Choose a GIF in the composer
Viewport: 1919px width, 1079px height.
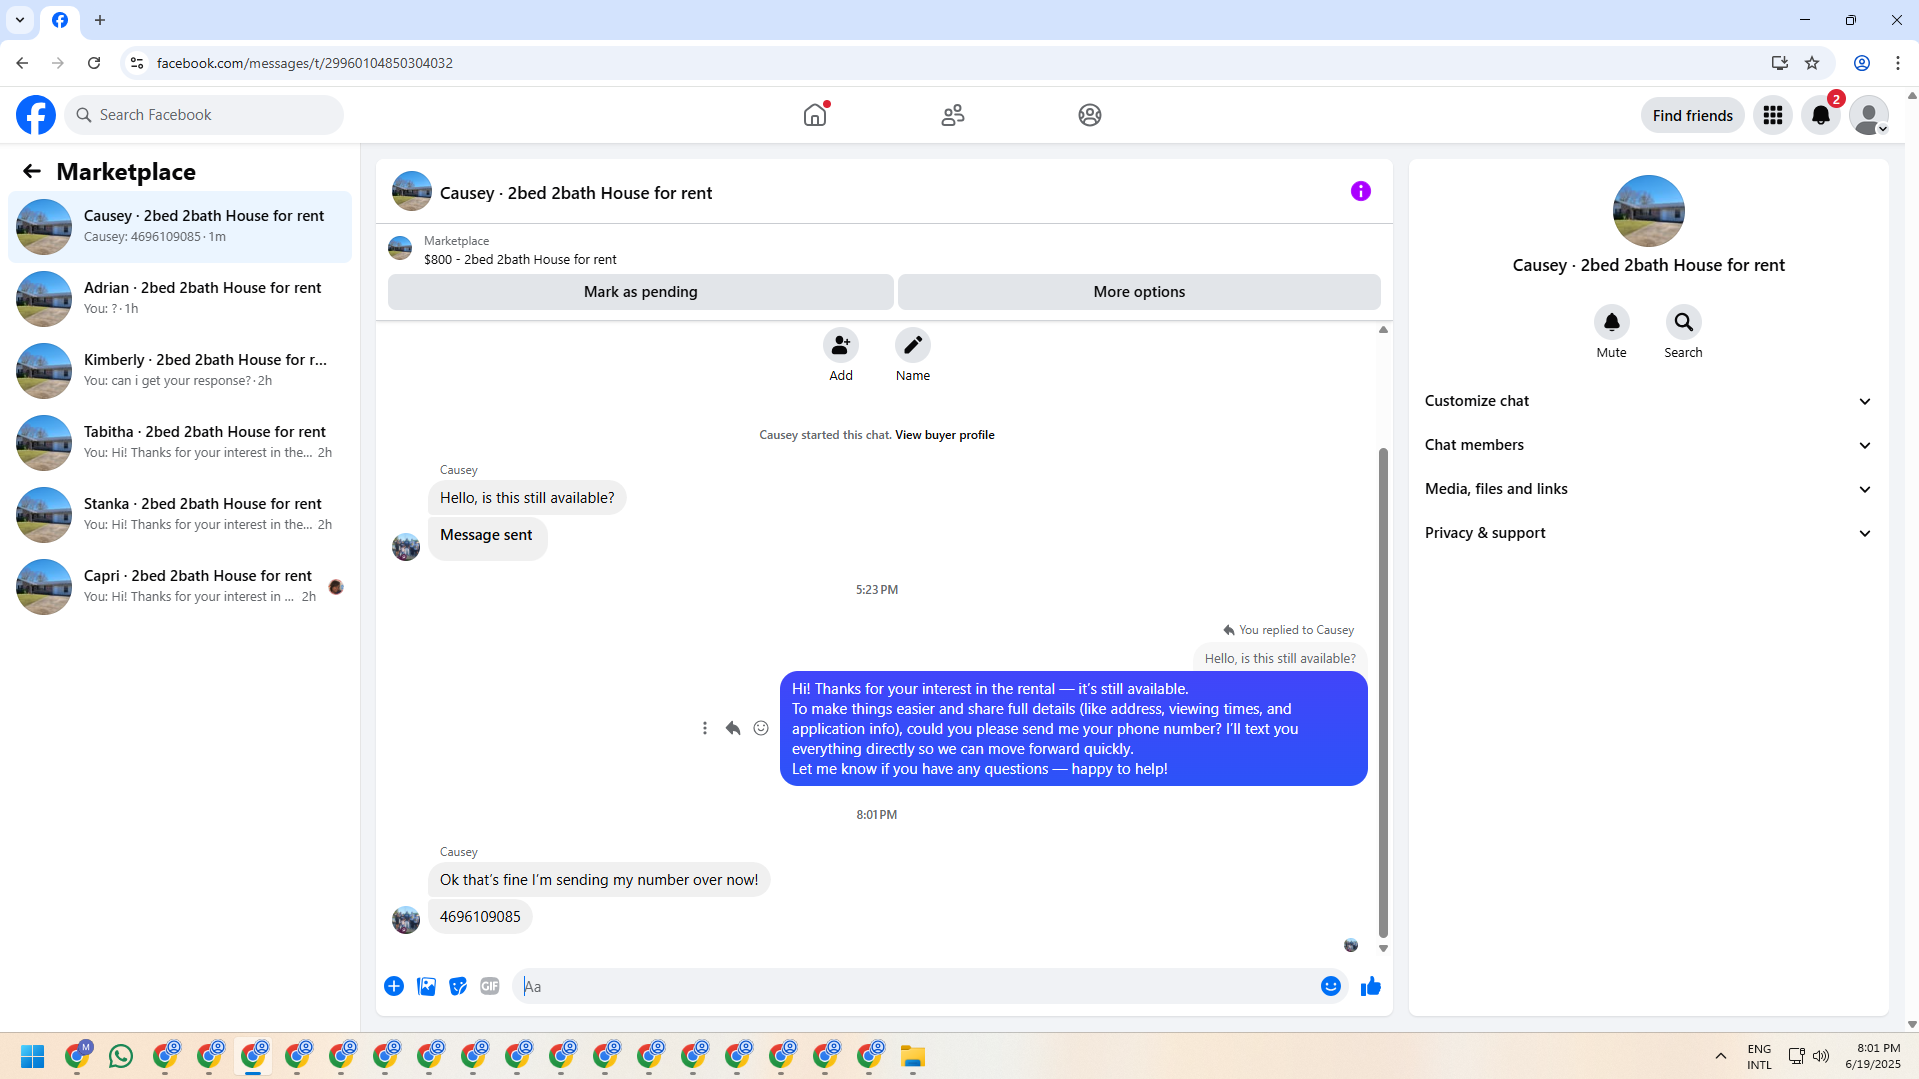coord(490,986)
